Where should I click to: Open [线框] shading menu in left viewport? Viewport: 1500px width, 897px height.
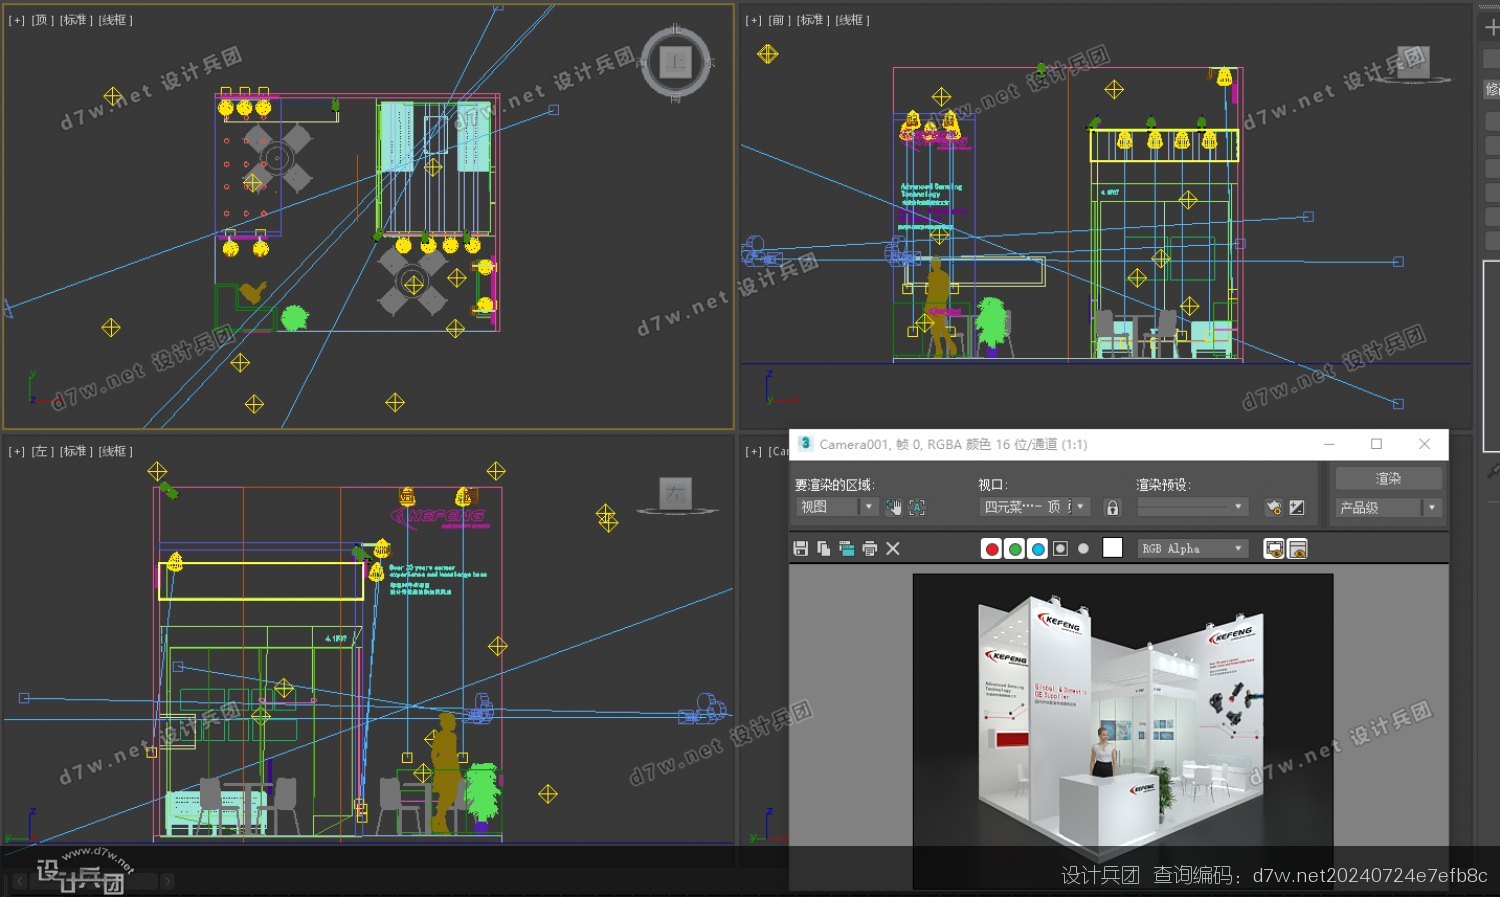click(x=116, y=452)
